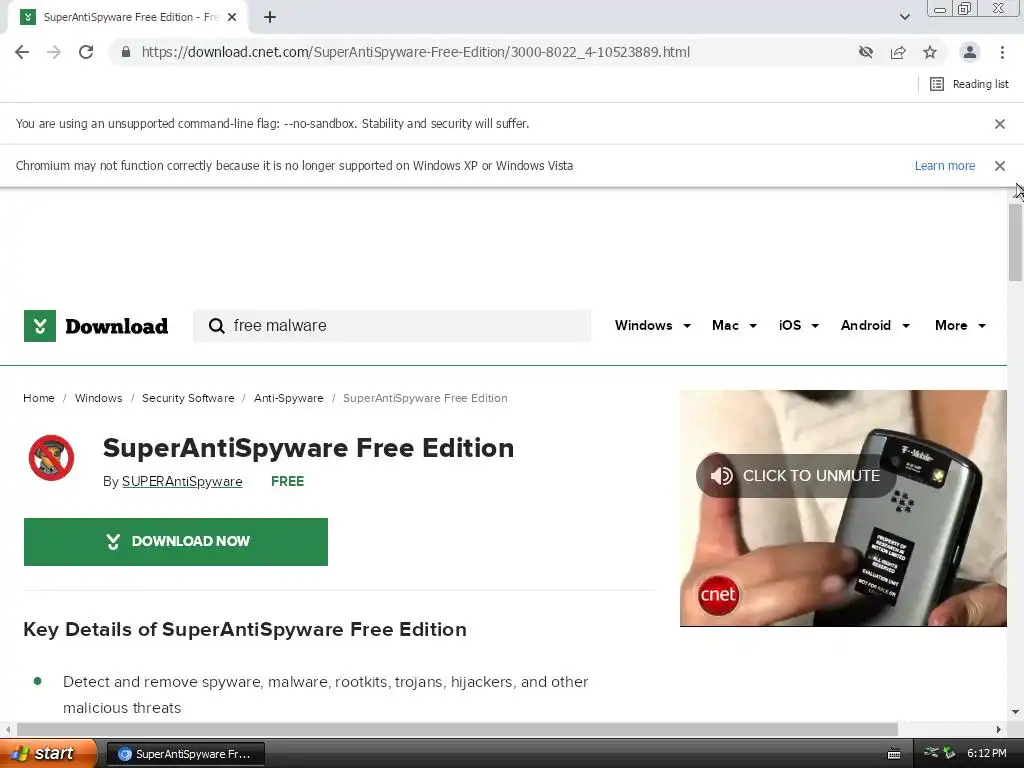Click the taskbar clock 6:12 PM
Image resolution: width=1024 pixels, height=768 pixels.
(987, 754)
